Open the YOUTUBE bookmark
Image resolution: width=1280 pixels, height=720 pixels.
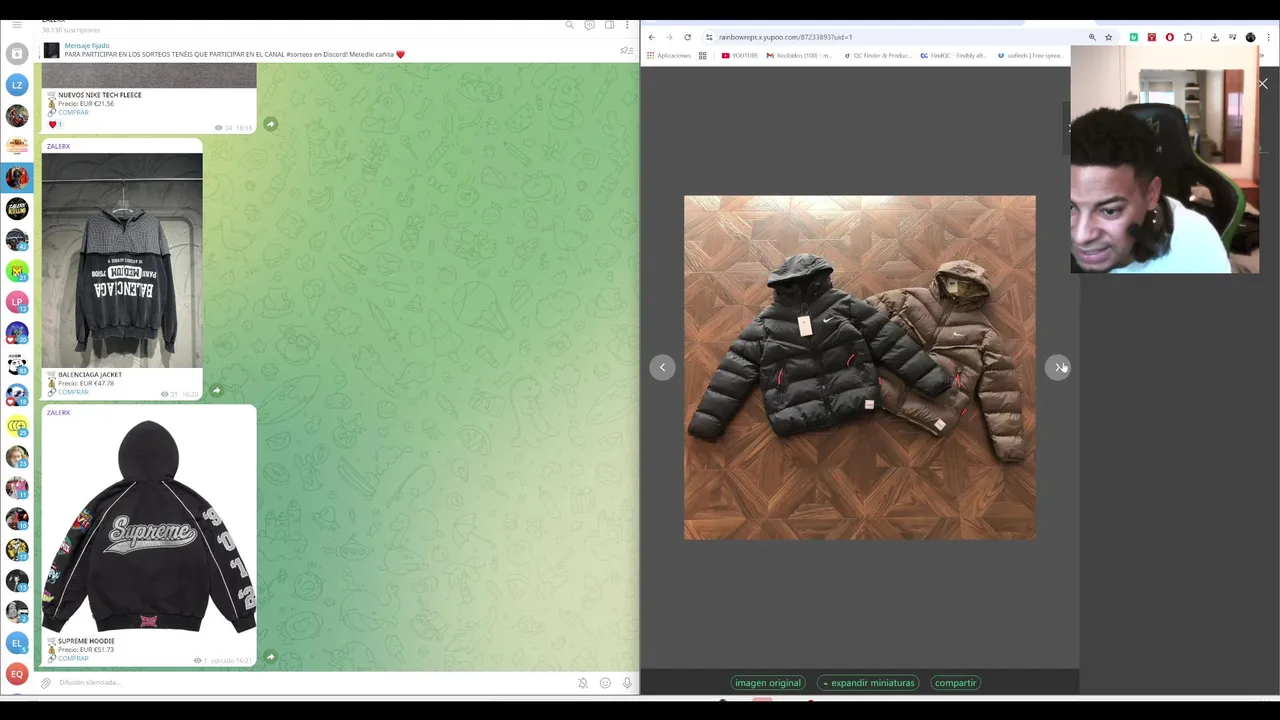[x=740, y=56]
